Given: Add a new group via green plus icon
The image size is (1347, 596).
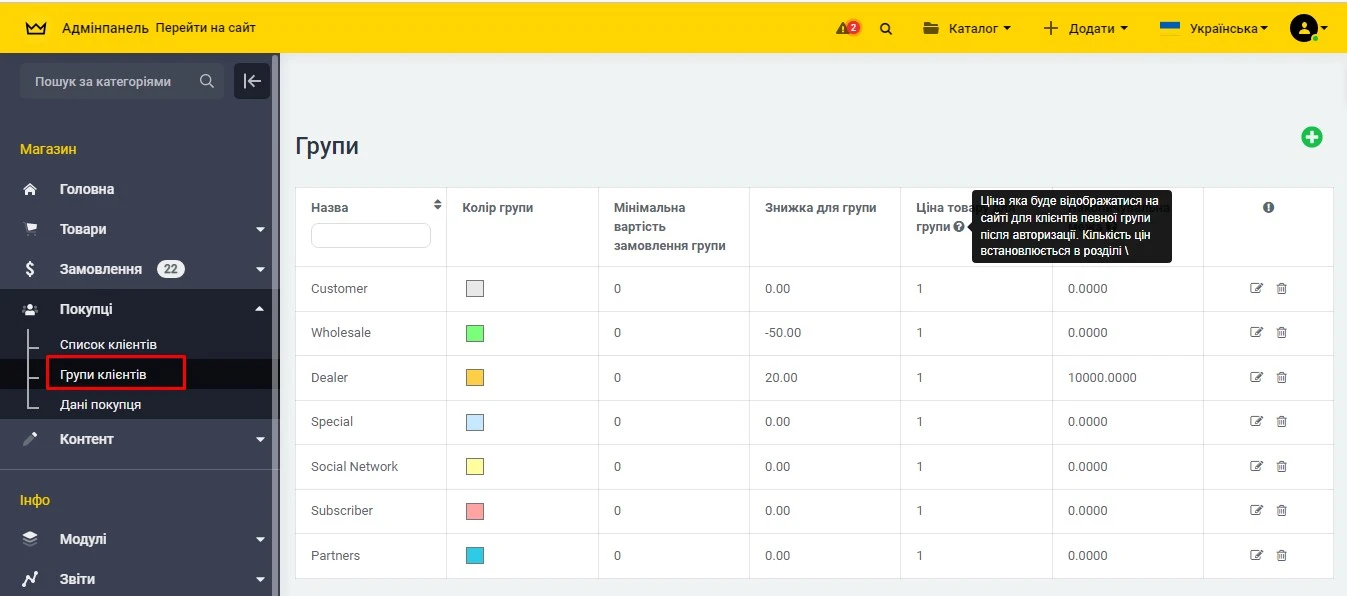Looking at the screenshot, I should (x=1312, y=136).
